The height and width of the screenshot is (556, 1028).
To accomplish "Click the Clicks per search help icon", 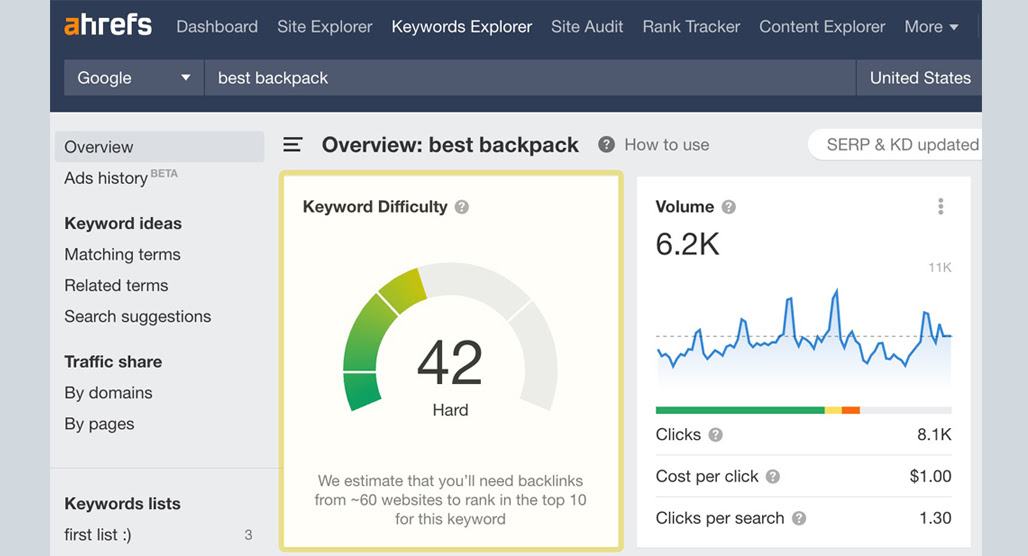I will click(x=799, y=519).
